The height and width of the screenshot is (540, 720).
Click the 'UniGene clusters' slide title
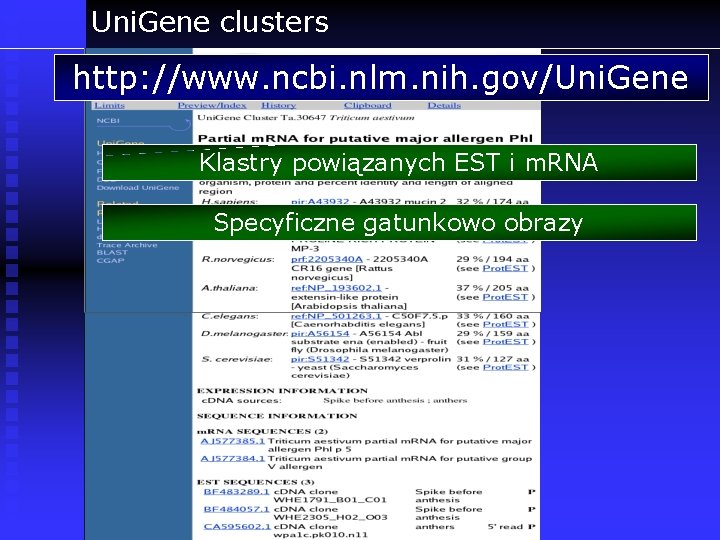coord(210,22)
